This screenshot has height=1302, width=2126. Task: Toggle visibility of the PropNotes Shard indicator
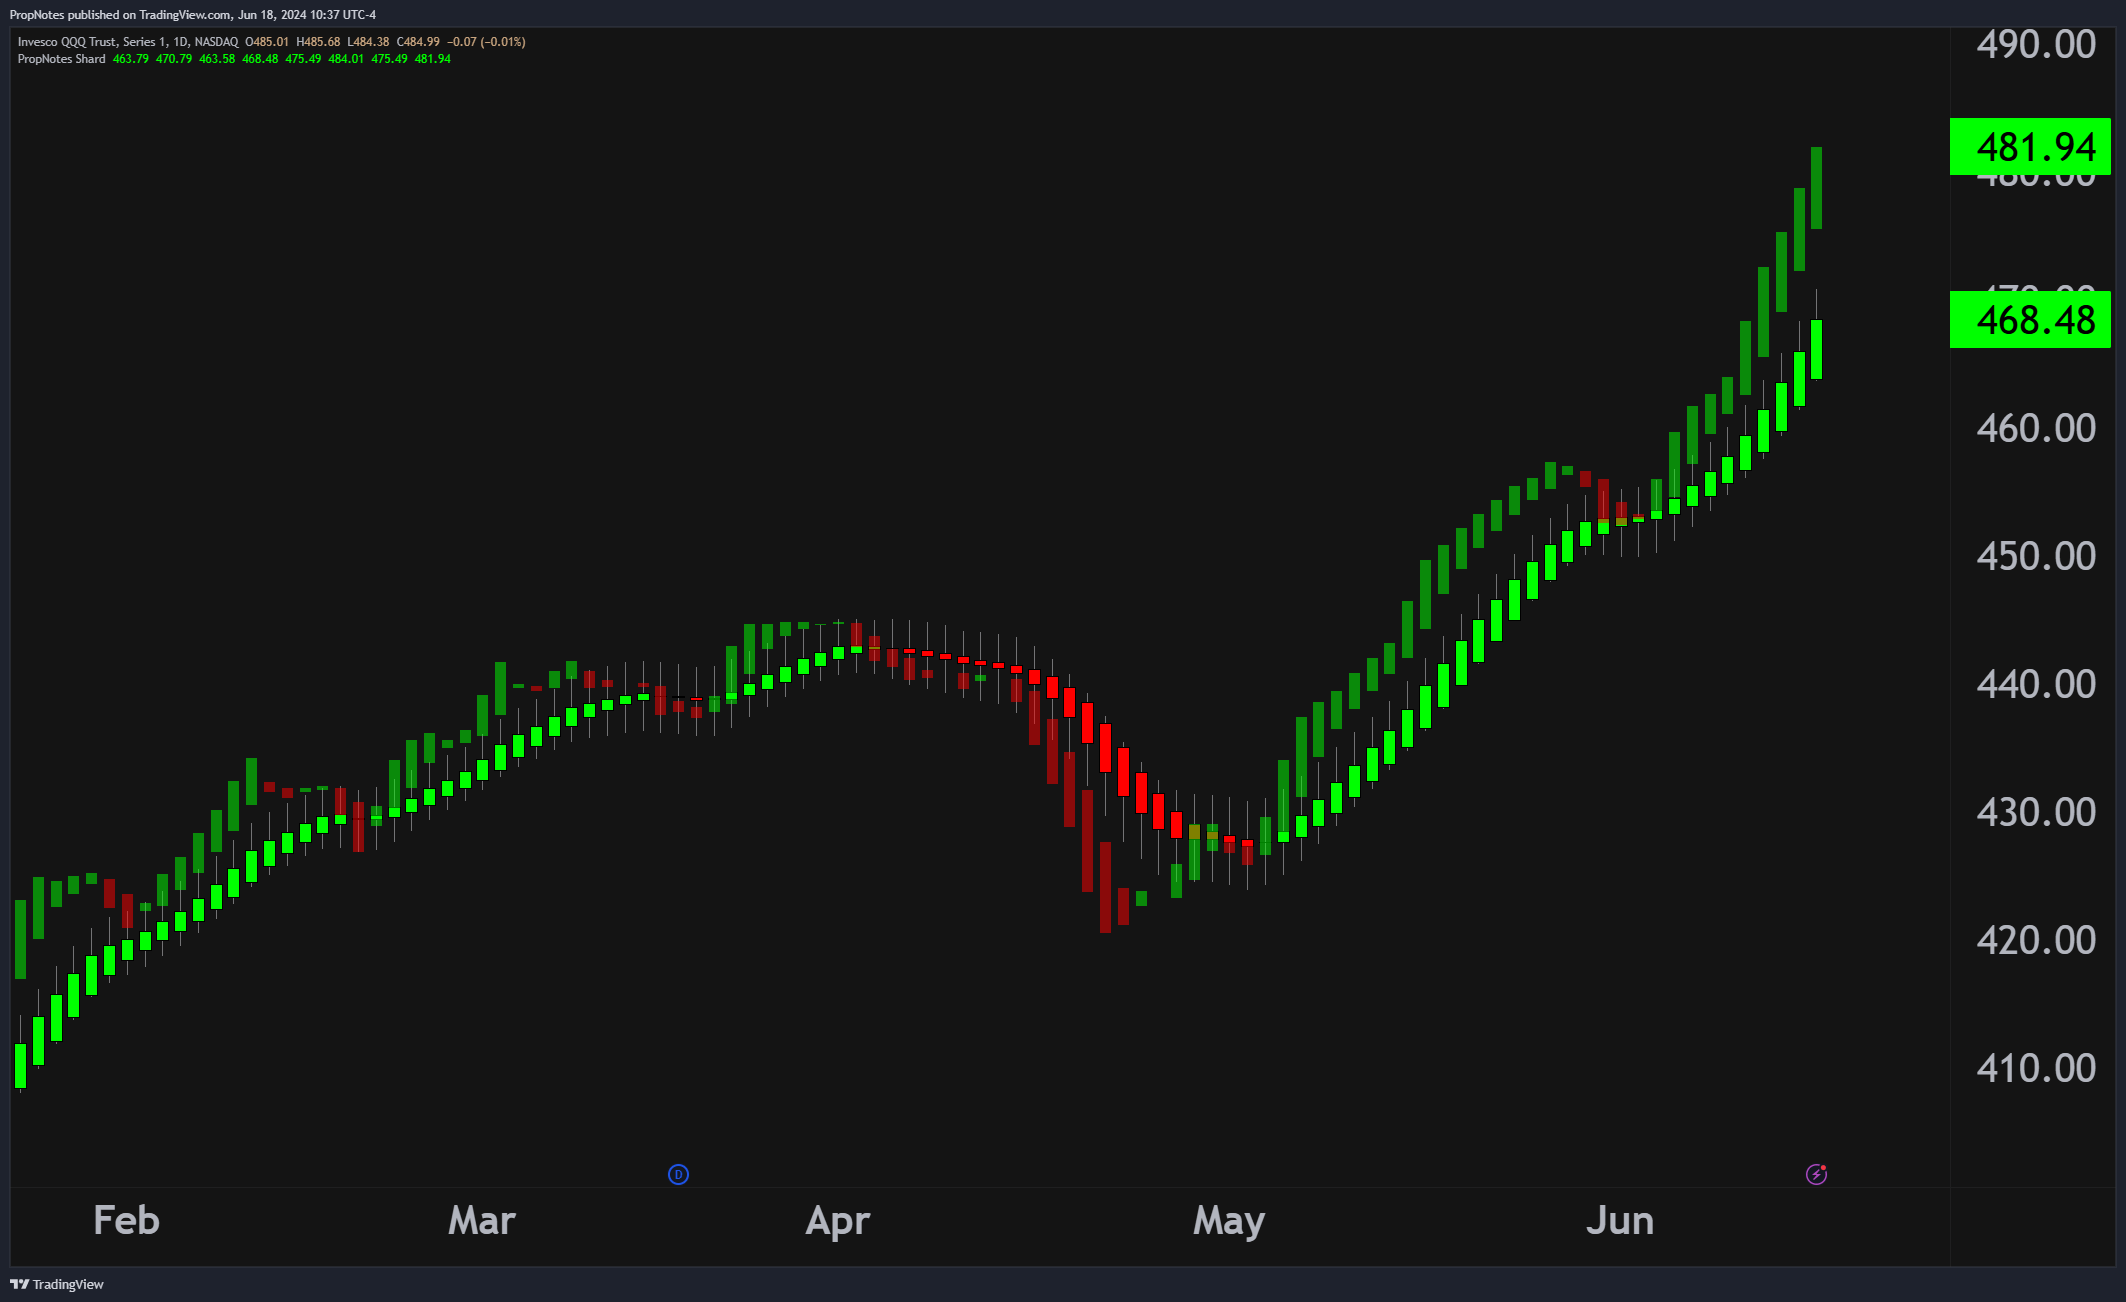coord(62,59)
